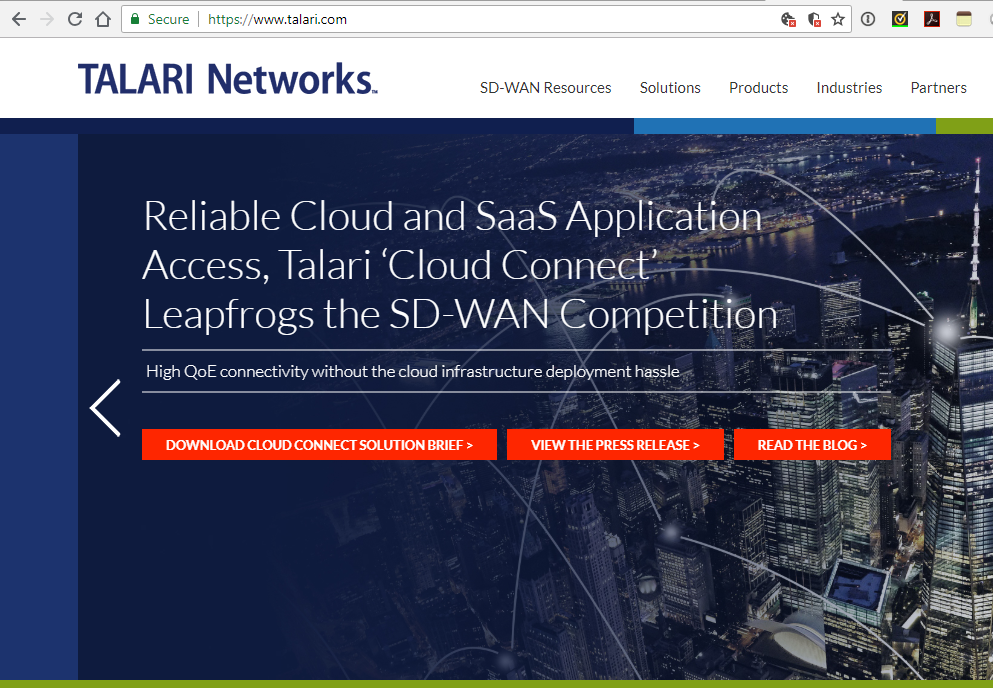The width and height of the screenshot is (993, 688).
Task: Click the Read the Blog button
Action: click(812, 445)
